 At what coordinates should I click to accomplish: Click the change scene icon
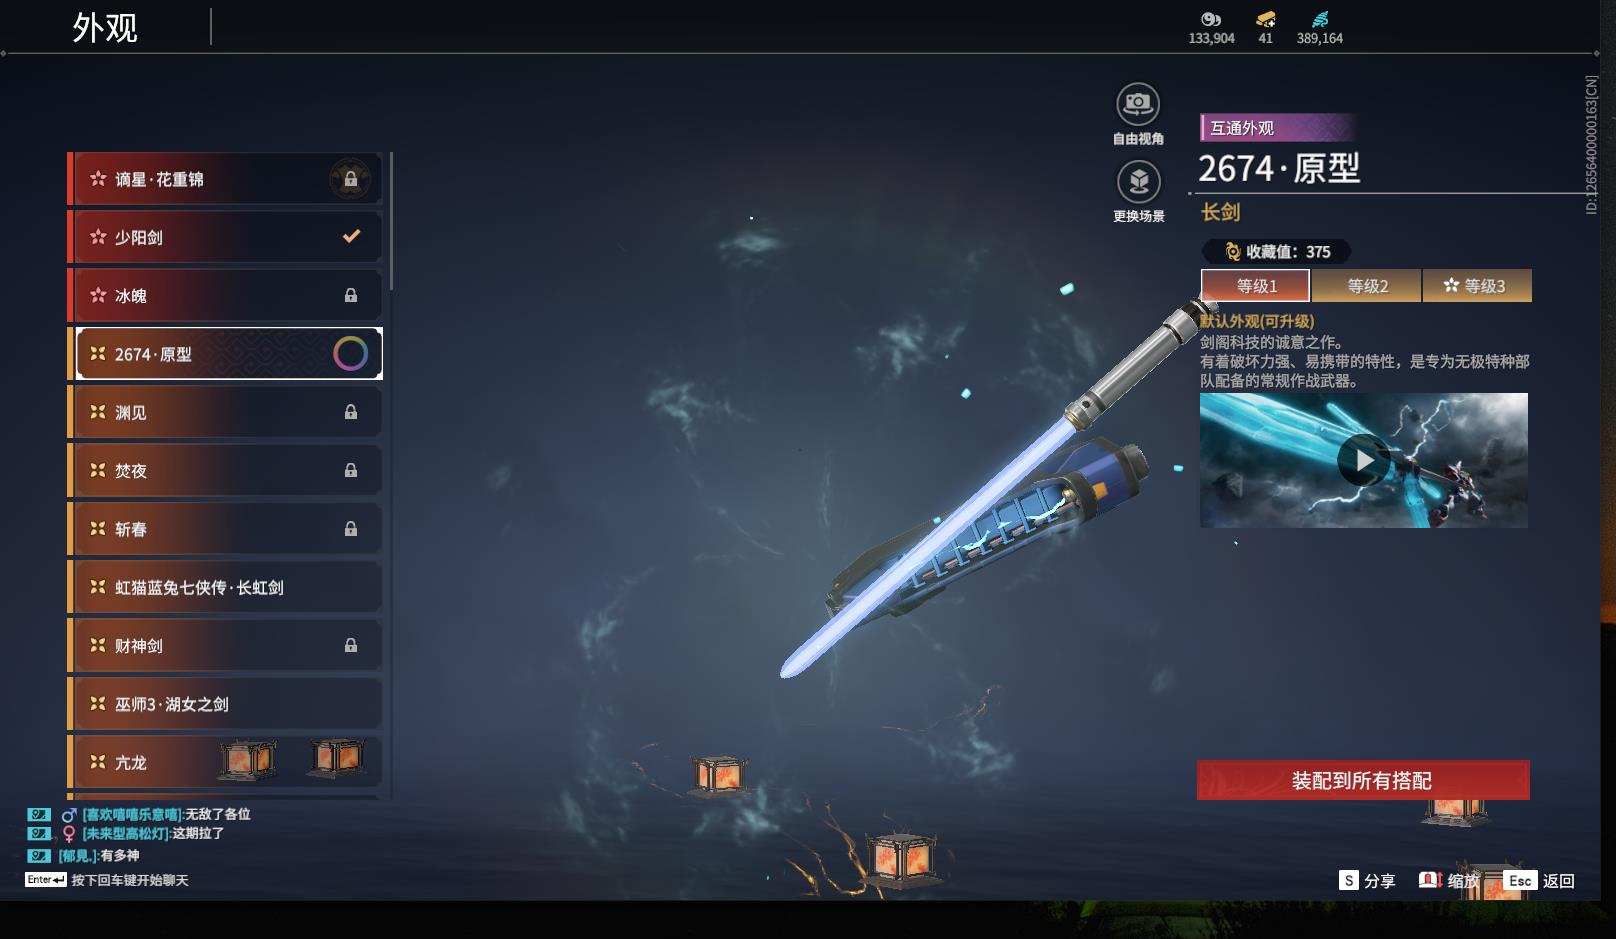pos(1138,182)
